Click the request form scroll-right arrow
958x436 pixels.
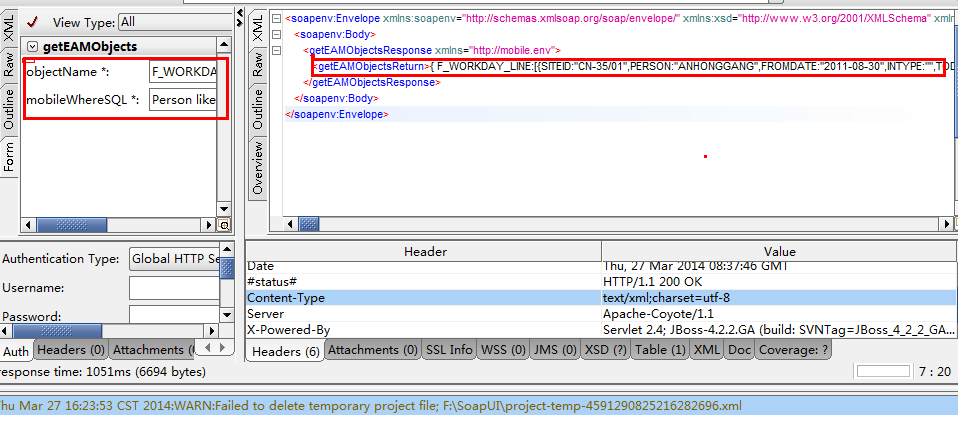pos(210,225)
